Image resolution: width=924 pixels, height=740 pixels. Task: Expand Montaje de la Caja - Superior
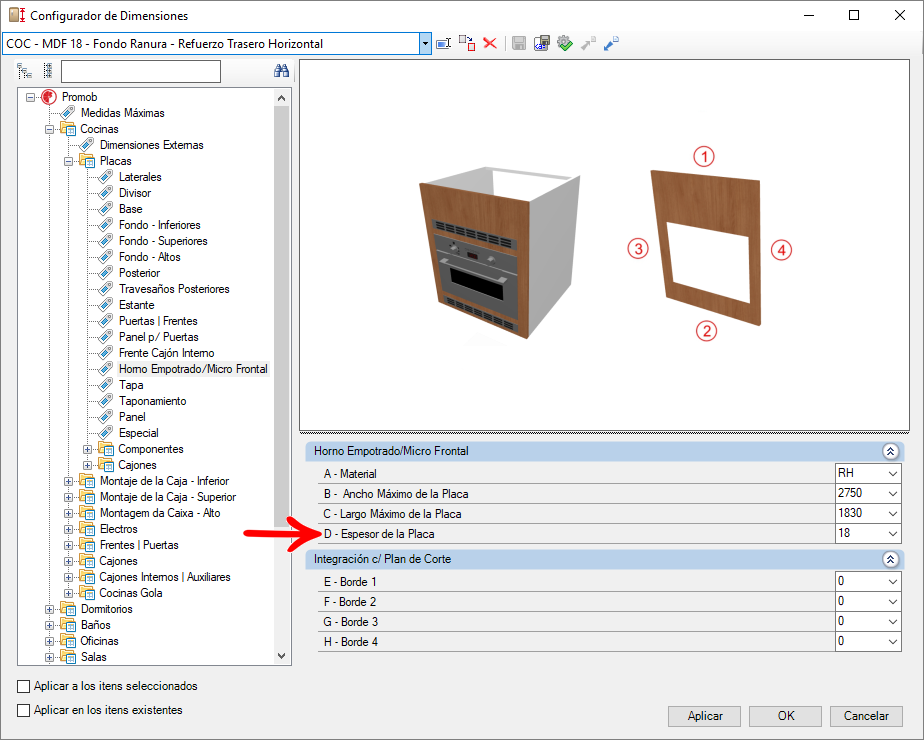(68, 497)
